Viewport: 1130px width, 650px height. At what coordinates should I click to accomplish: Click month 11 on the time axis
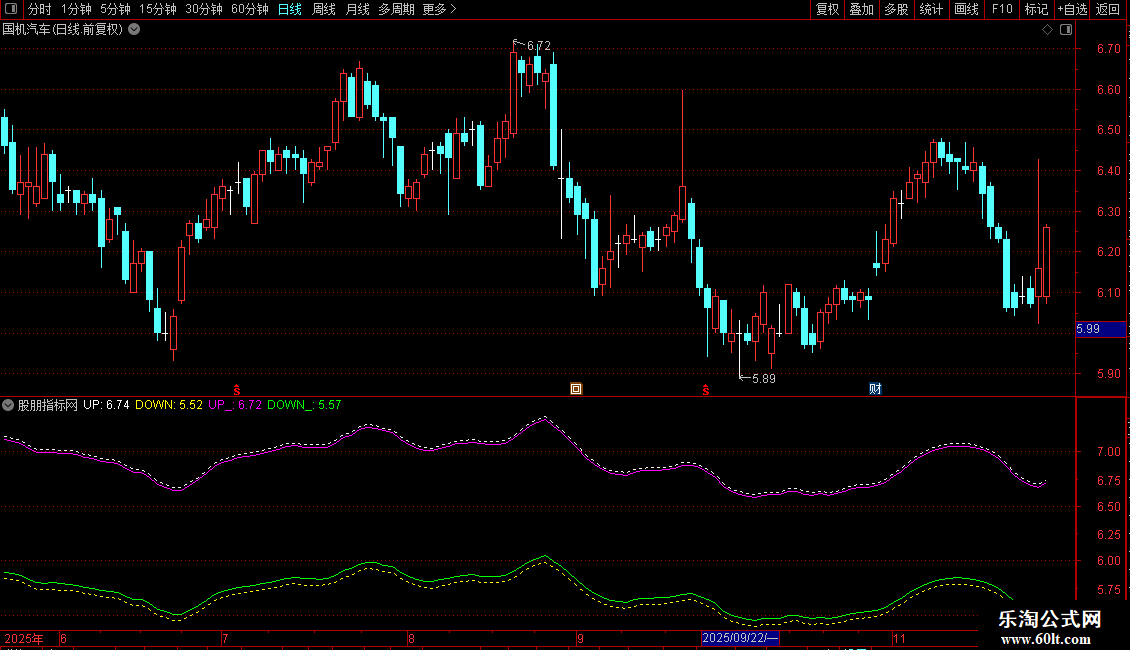coord(899,638)
